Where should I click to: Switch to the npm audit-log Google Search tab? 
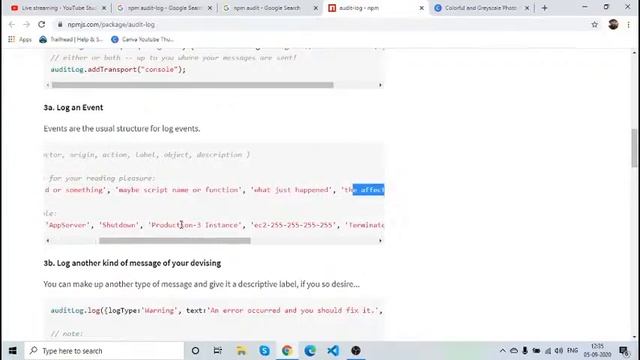click(161, 8)
